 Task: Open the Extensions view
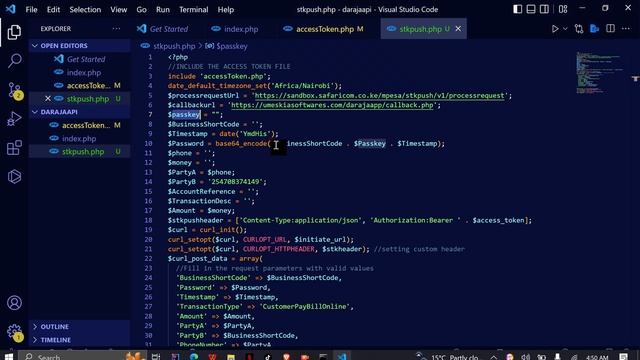pyautogui.click(x=14, y=148)
